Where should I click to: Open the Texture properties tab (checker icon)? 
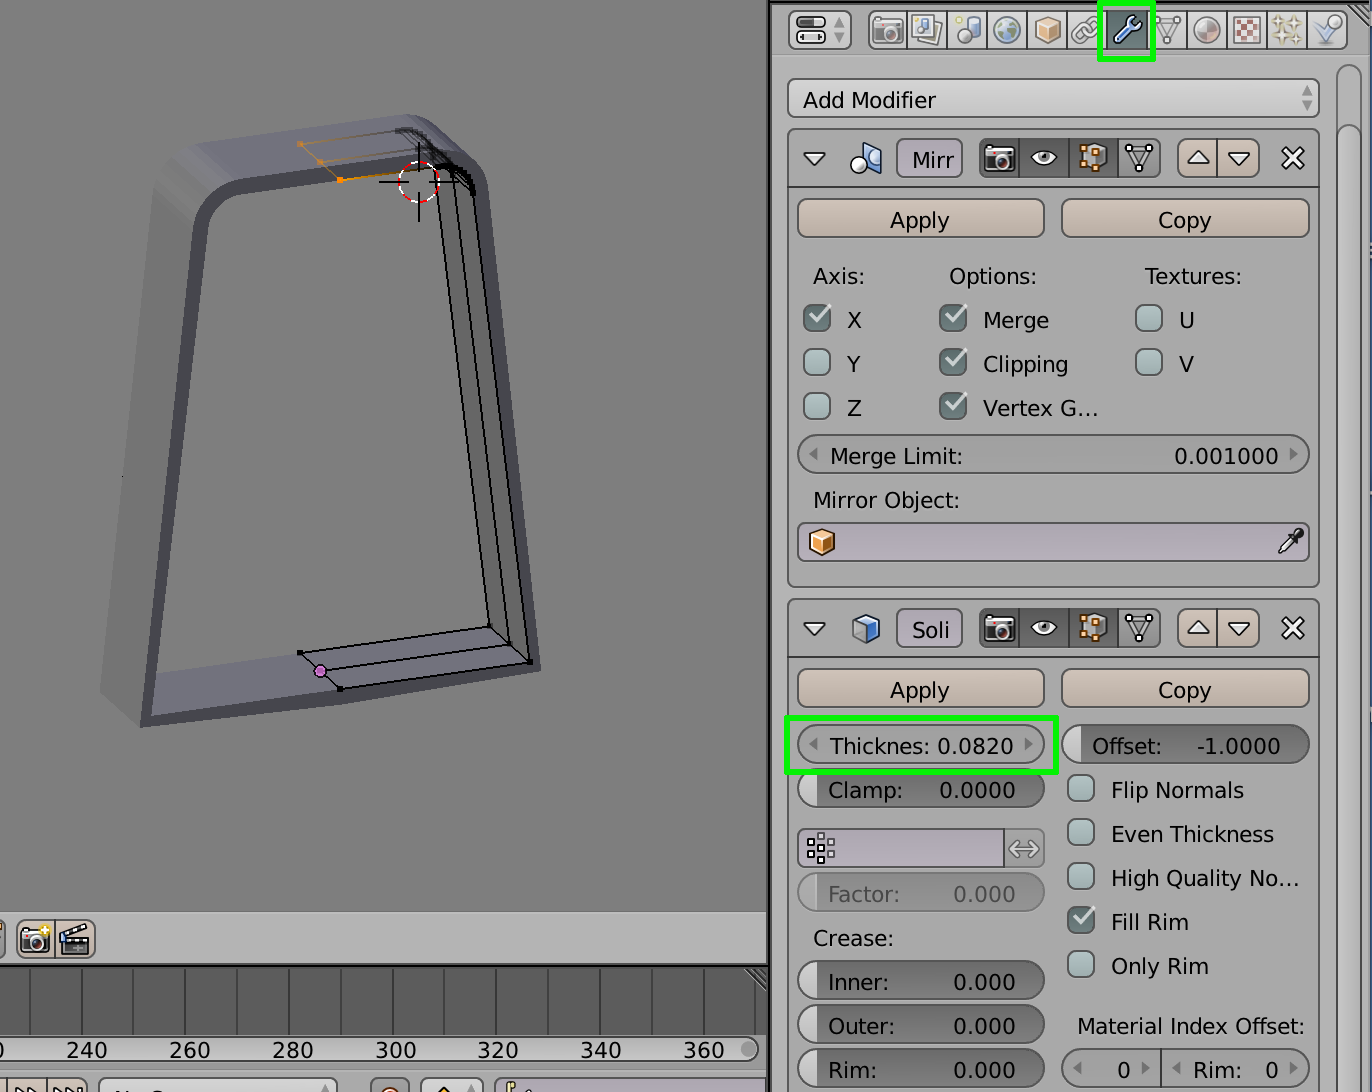tap(1247, 30)
